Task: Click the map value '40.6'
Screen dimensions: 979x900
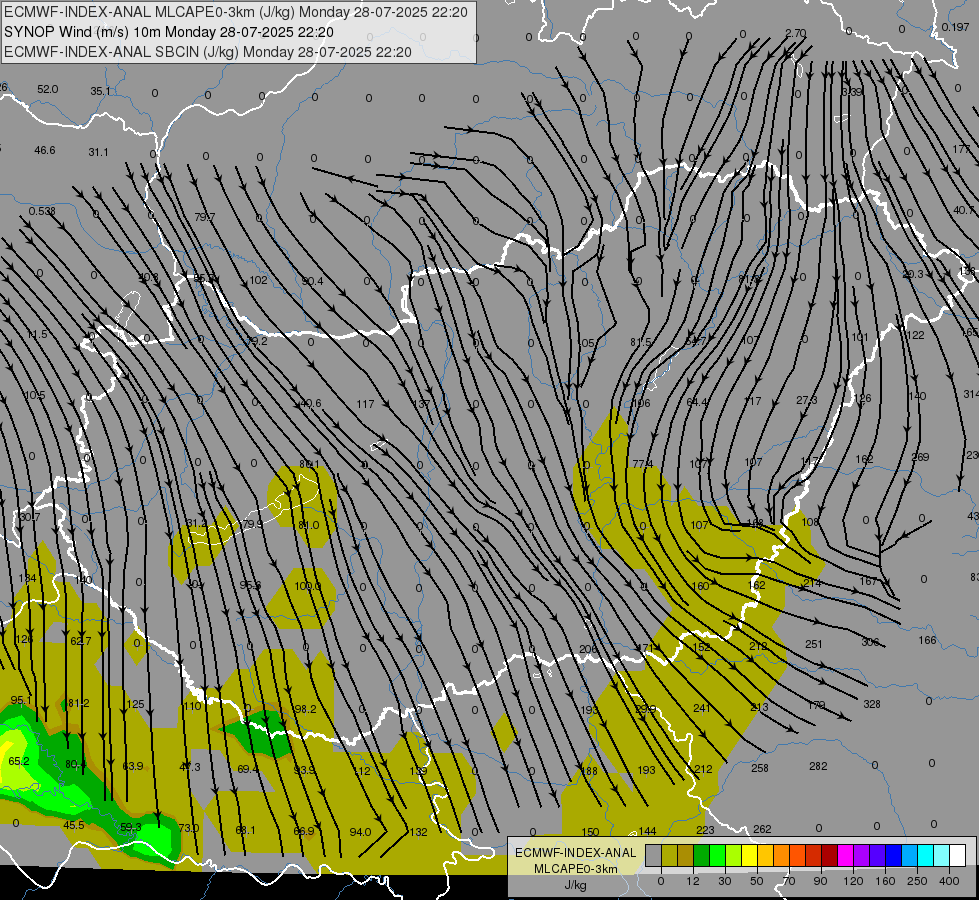Action: pyautogui.click(x=310, y=403)
